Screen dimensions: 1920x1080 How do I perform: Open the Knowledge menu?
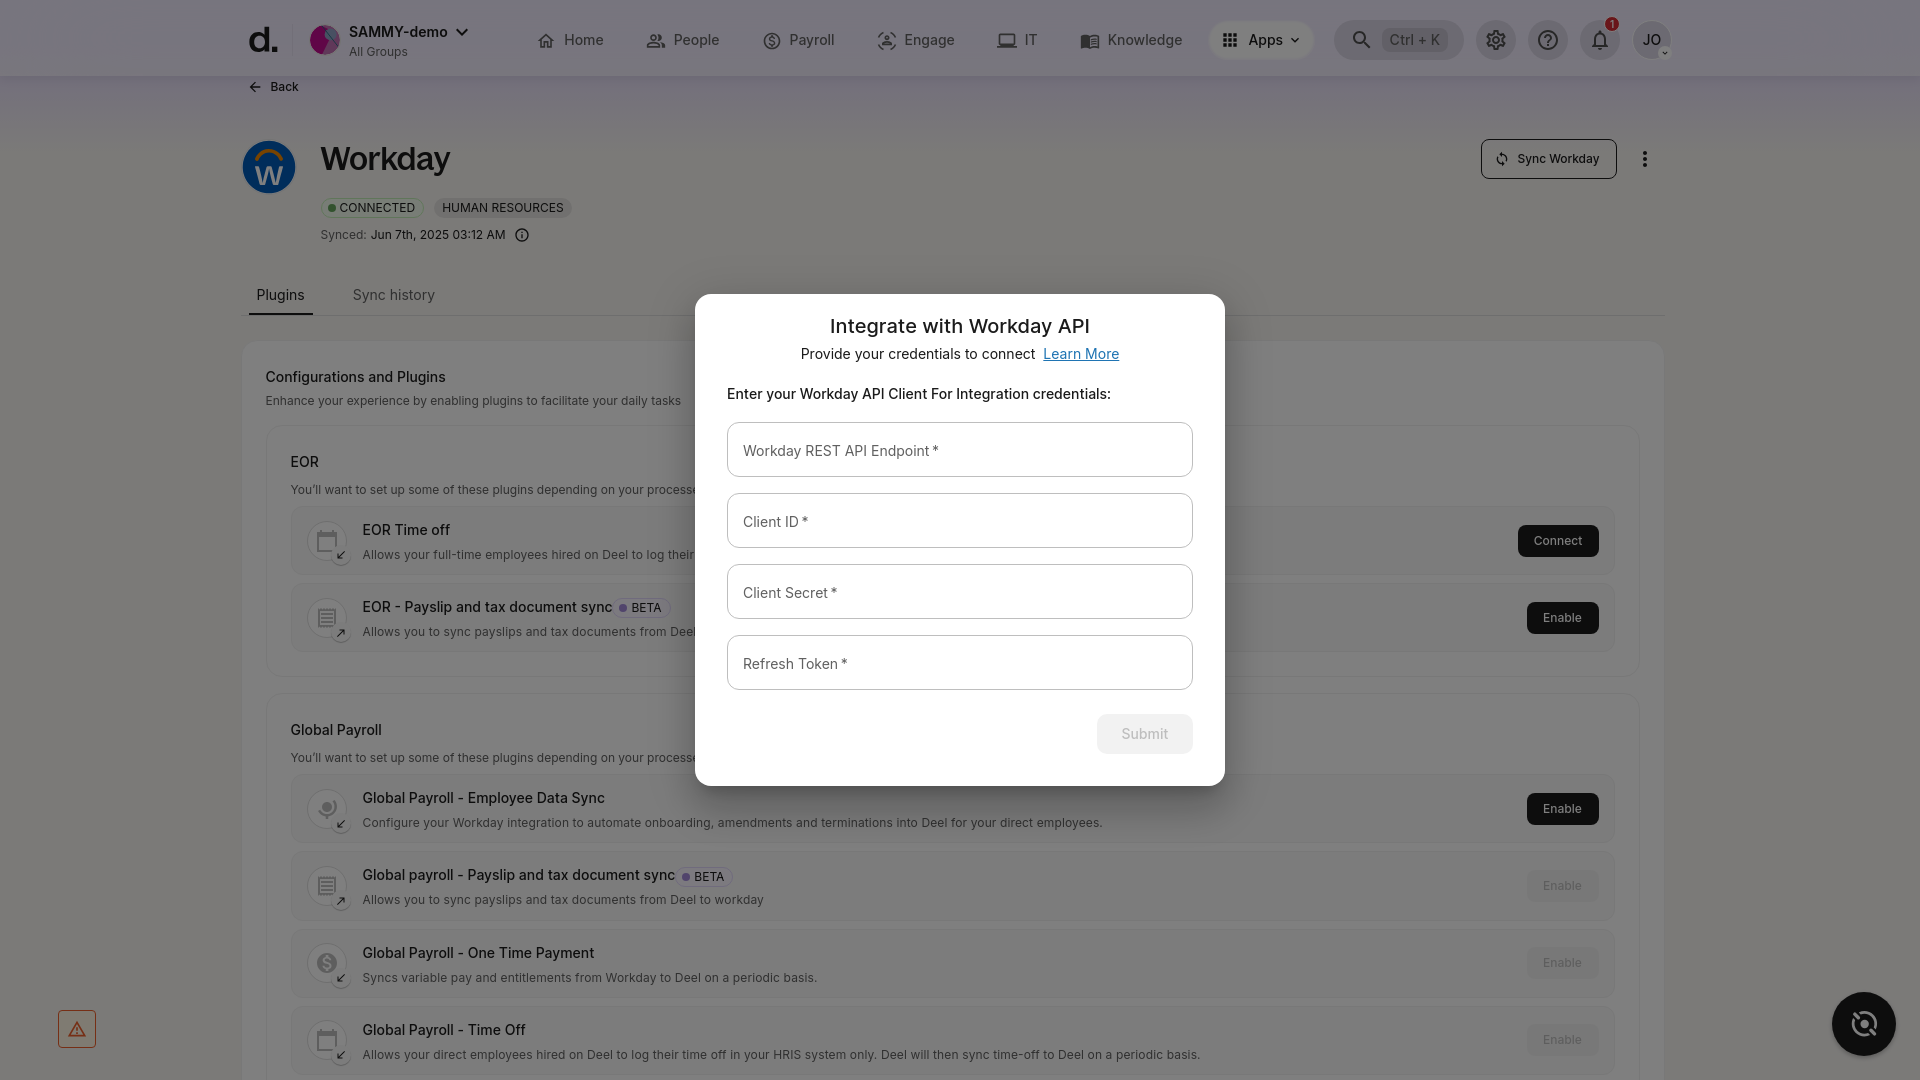coord(1131,40)
